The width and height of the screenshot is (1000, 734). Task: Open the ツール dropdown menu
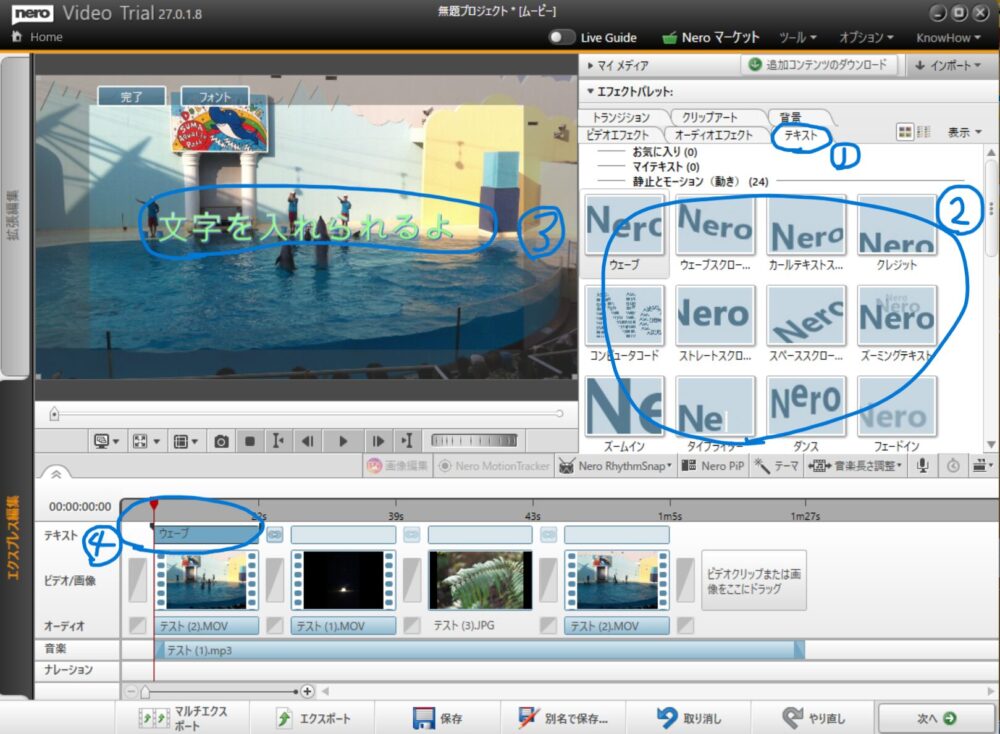798,38
